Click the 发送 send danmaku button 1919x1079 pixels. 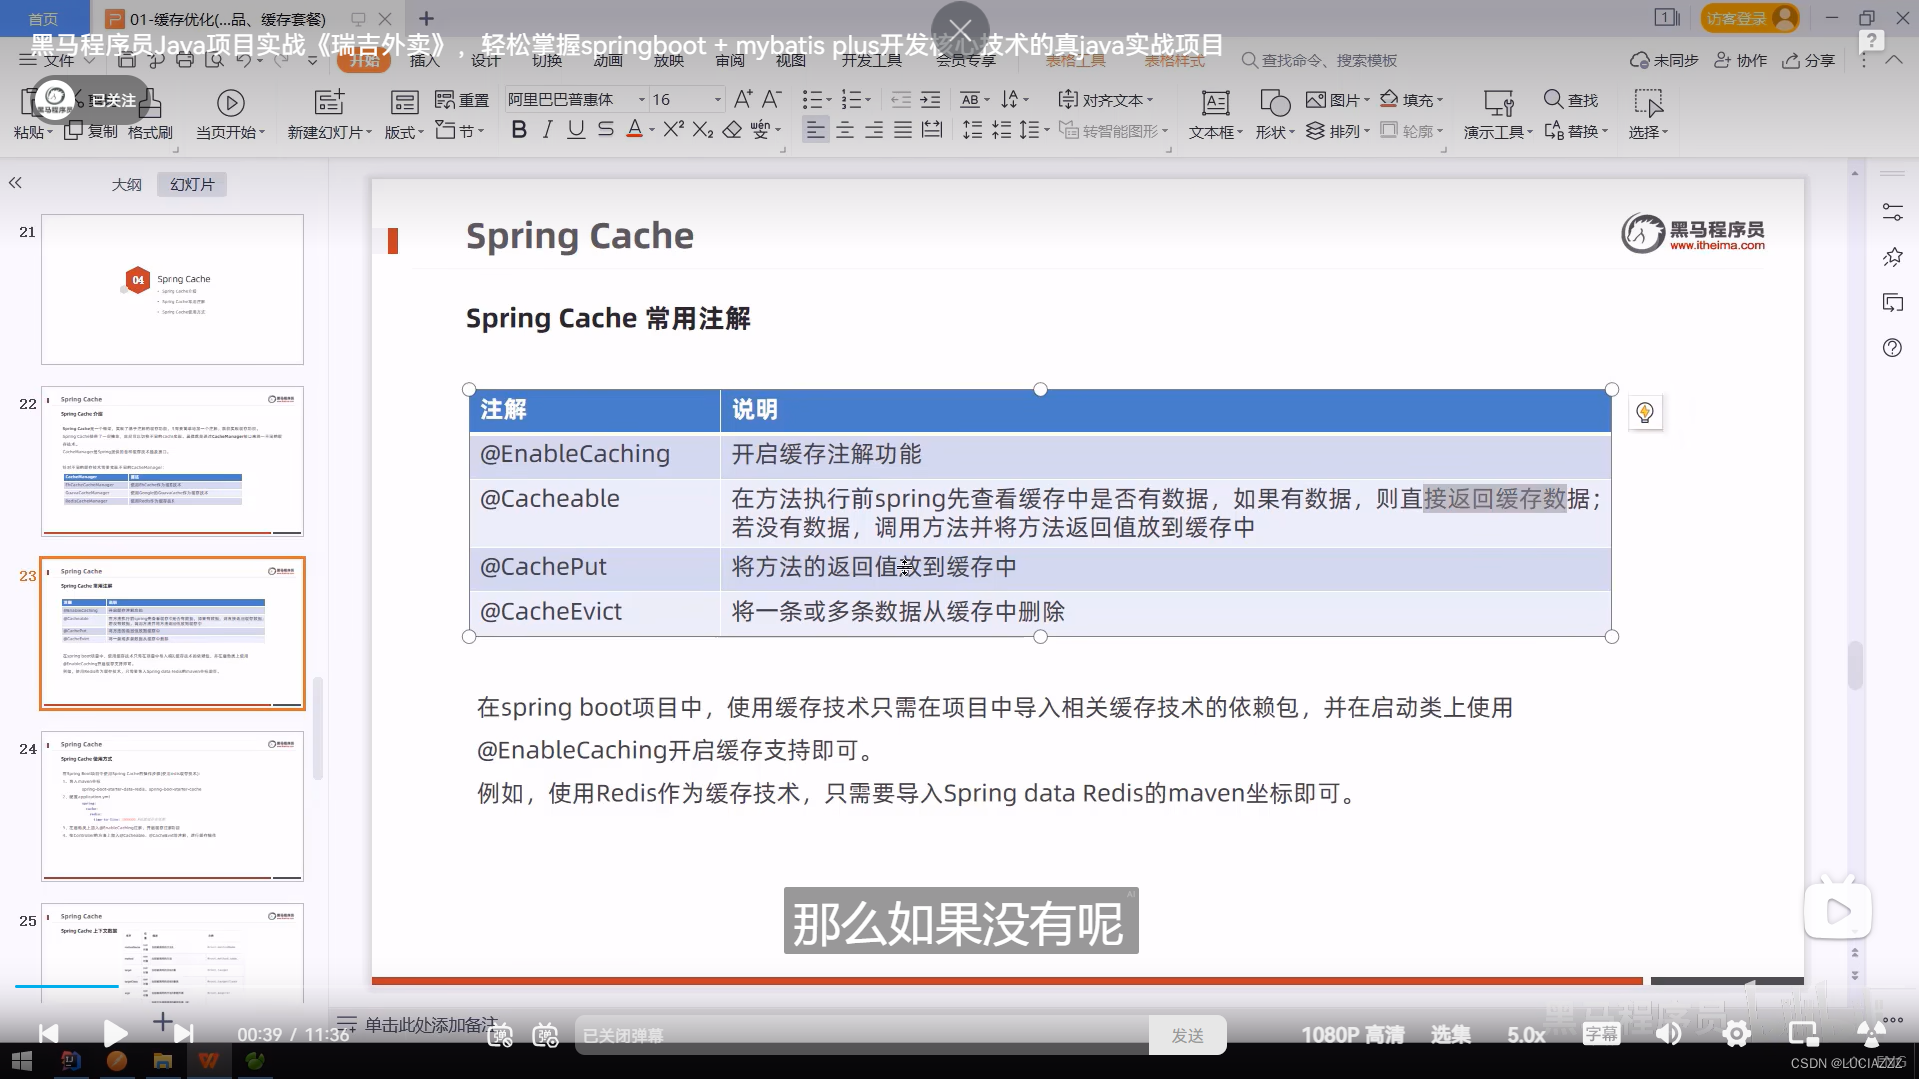[1187, 1034]
